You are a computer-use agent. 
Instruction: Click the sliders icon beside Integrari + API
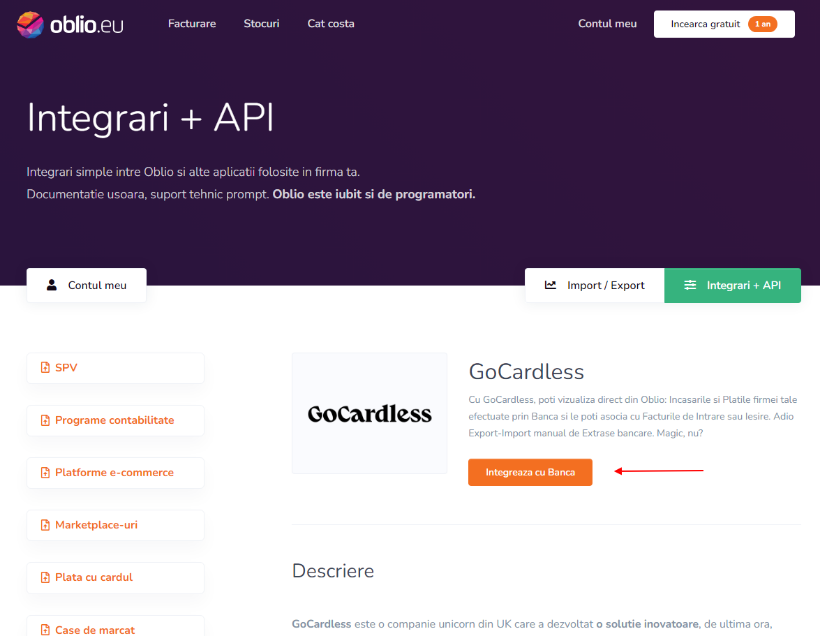[x=690, y=285]
